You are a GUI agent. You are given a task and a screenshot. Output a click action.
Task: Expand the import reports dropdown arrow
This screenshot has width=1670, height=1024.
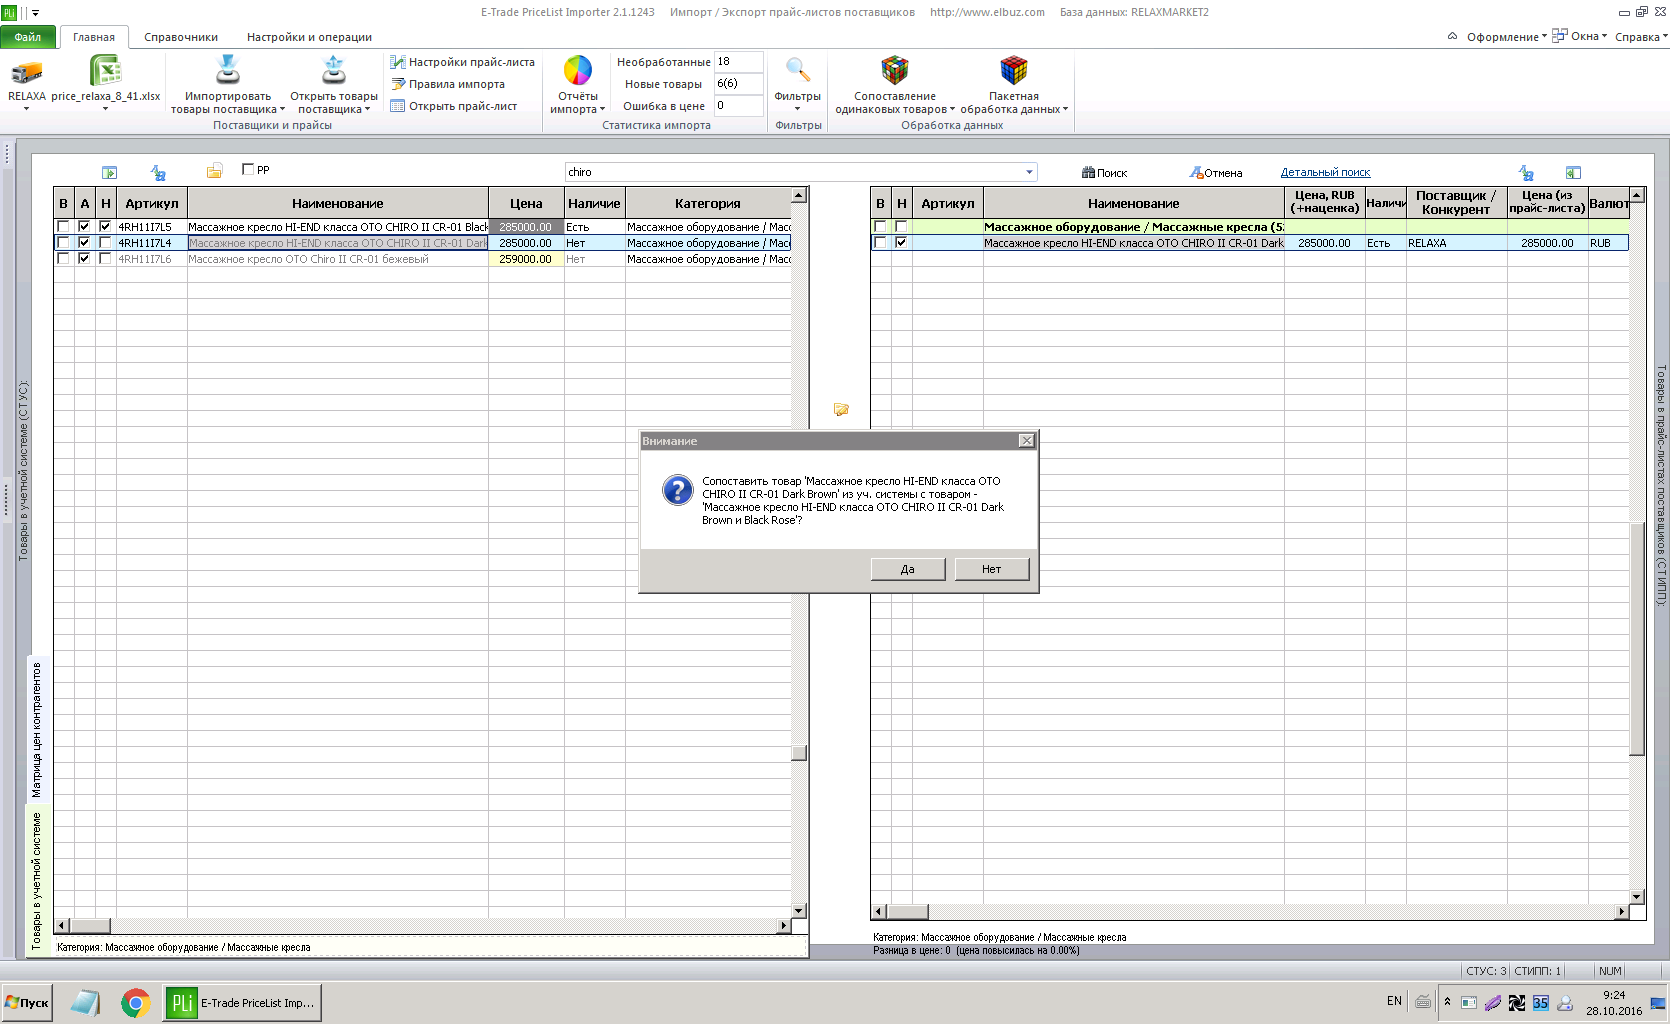point(602,110)
